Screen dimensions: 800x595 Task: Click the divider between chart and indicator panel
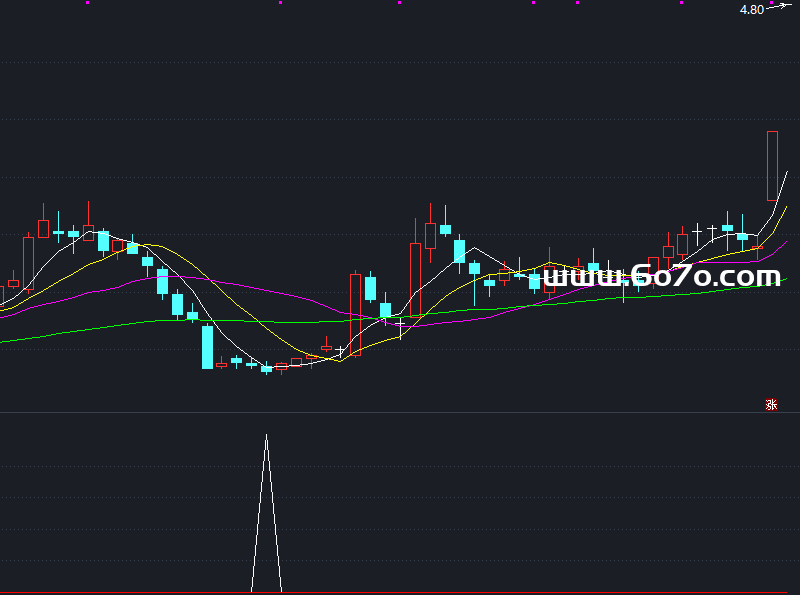pyautogui.click(x=400, y=412)
